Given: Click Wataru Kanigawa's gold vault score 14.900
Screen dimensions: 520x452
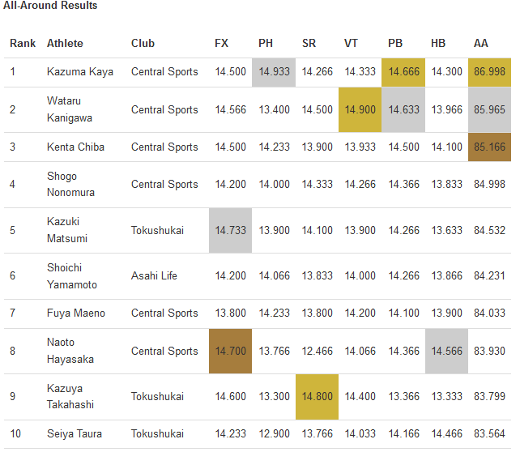Looking at the screenshot, I should [360, 110].
